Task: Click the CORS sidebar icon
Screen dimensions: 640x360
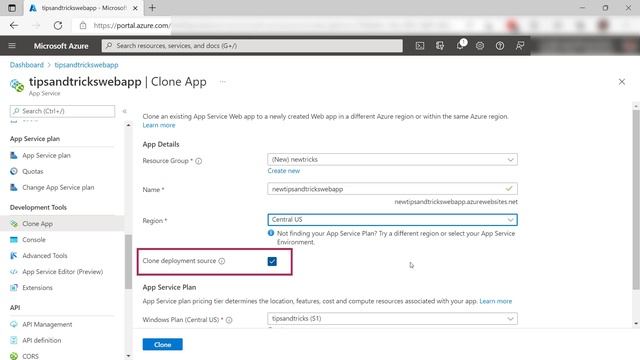Action: [14, 356]
